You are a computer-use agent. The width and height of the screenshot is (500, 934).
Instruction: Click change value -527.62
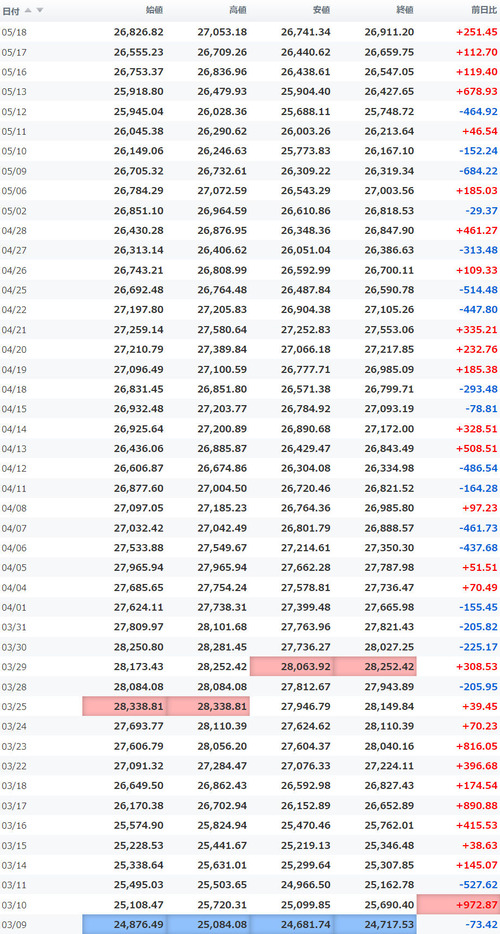(479, 885)
